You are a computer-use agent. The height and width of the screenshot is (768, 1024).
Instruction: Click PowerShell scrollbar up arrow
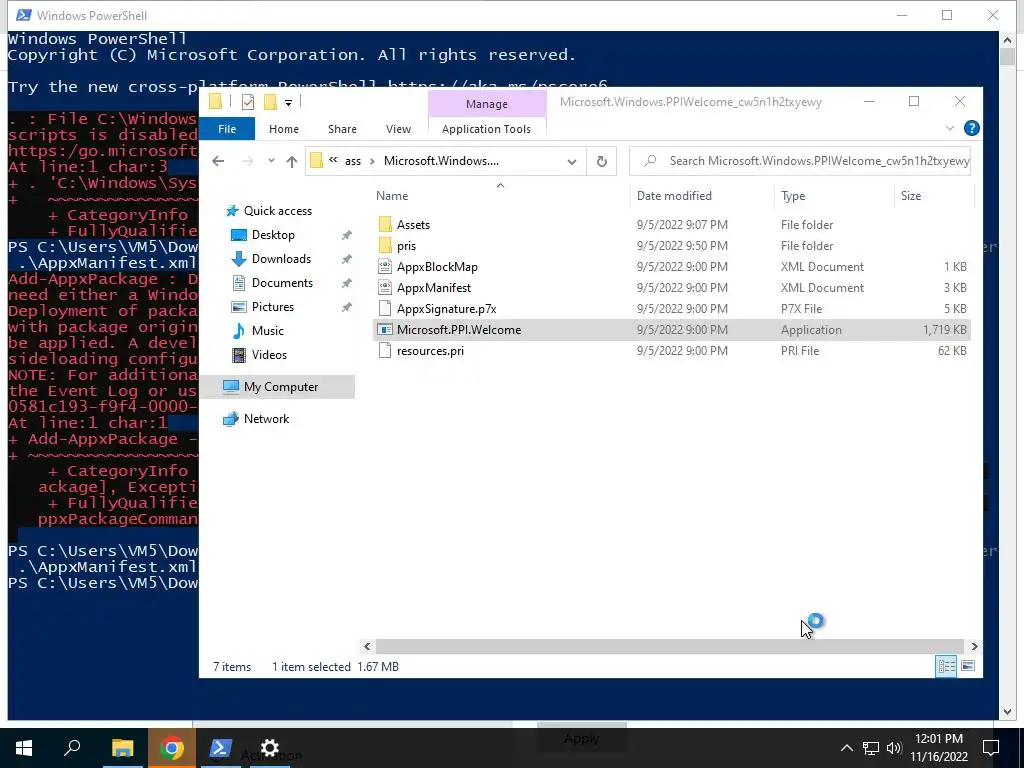tap(1007, 39)
